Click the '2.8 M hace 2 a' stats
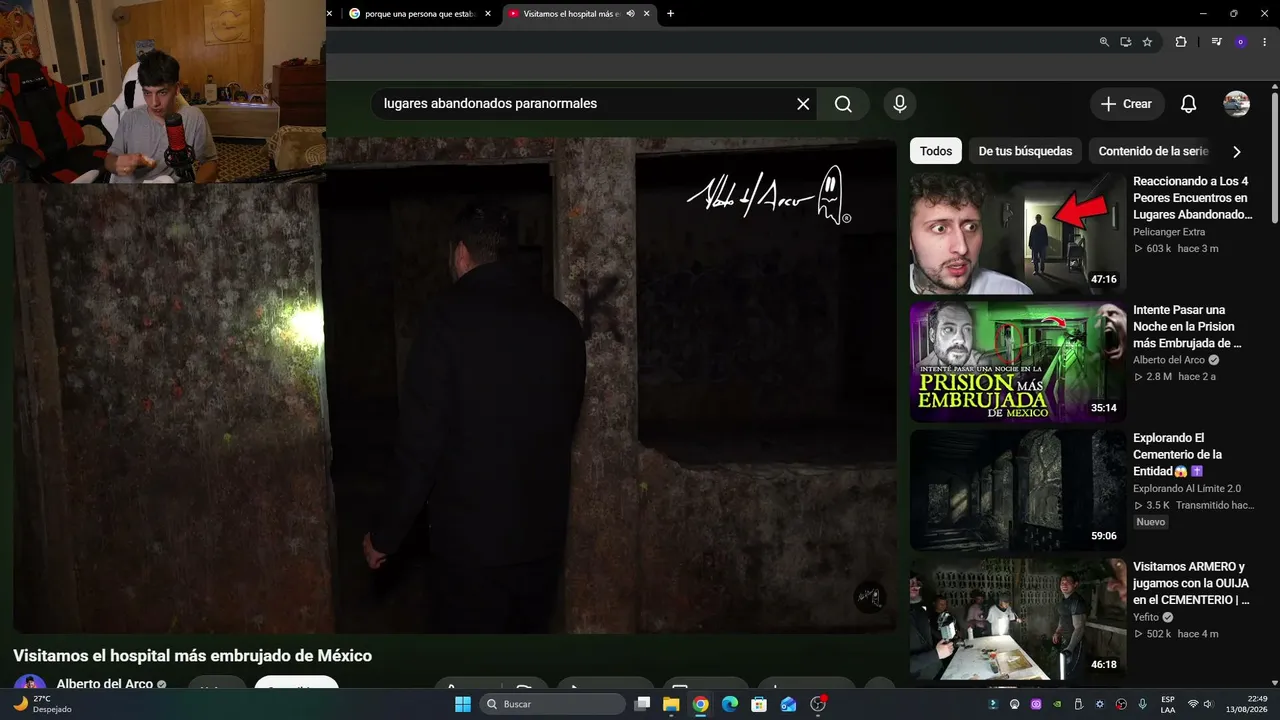Image resolution: width=1280 pixels, height=720 pixels. (1175, 377)
